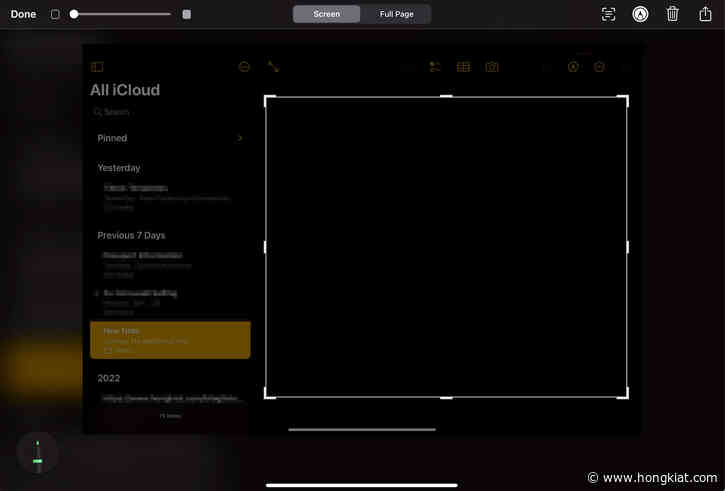
Task: Click the right edge crop handle
Action: (627, 247)
